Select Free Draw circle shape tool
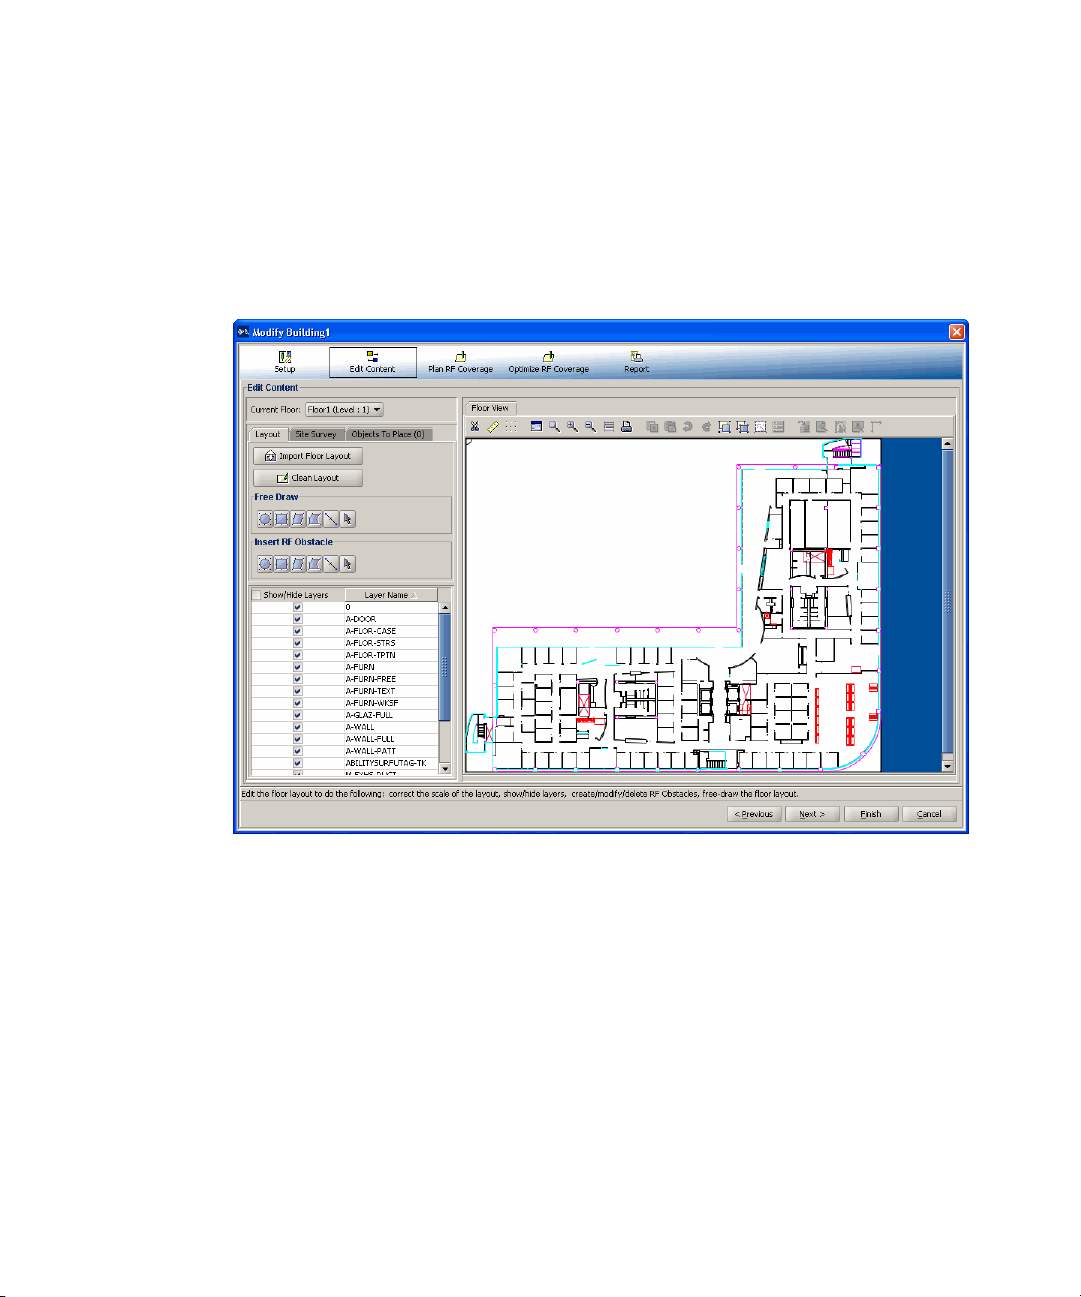 265,519
